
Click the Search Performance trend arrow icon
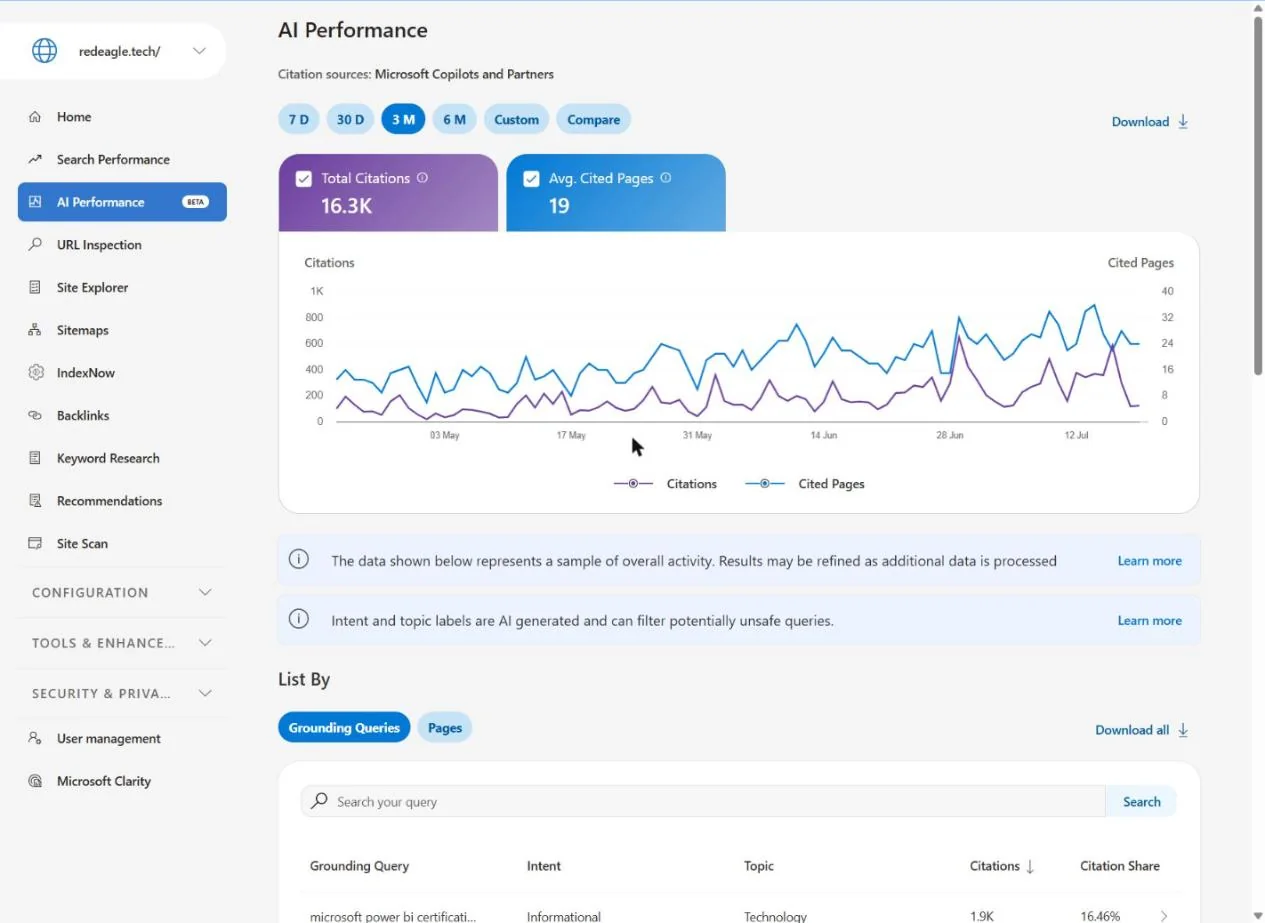click(36, 159)
